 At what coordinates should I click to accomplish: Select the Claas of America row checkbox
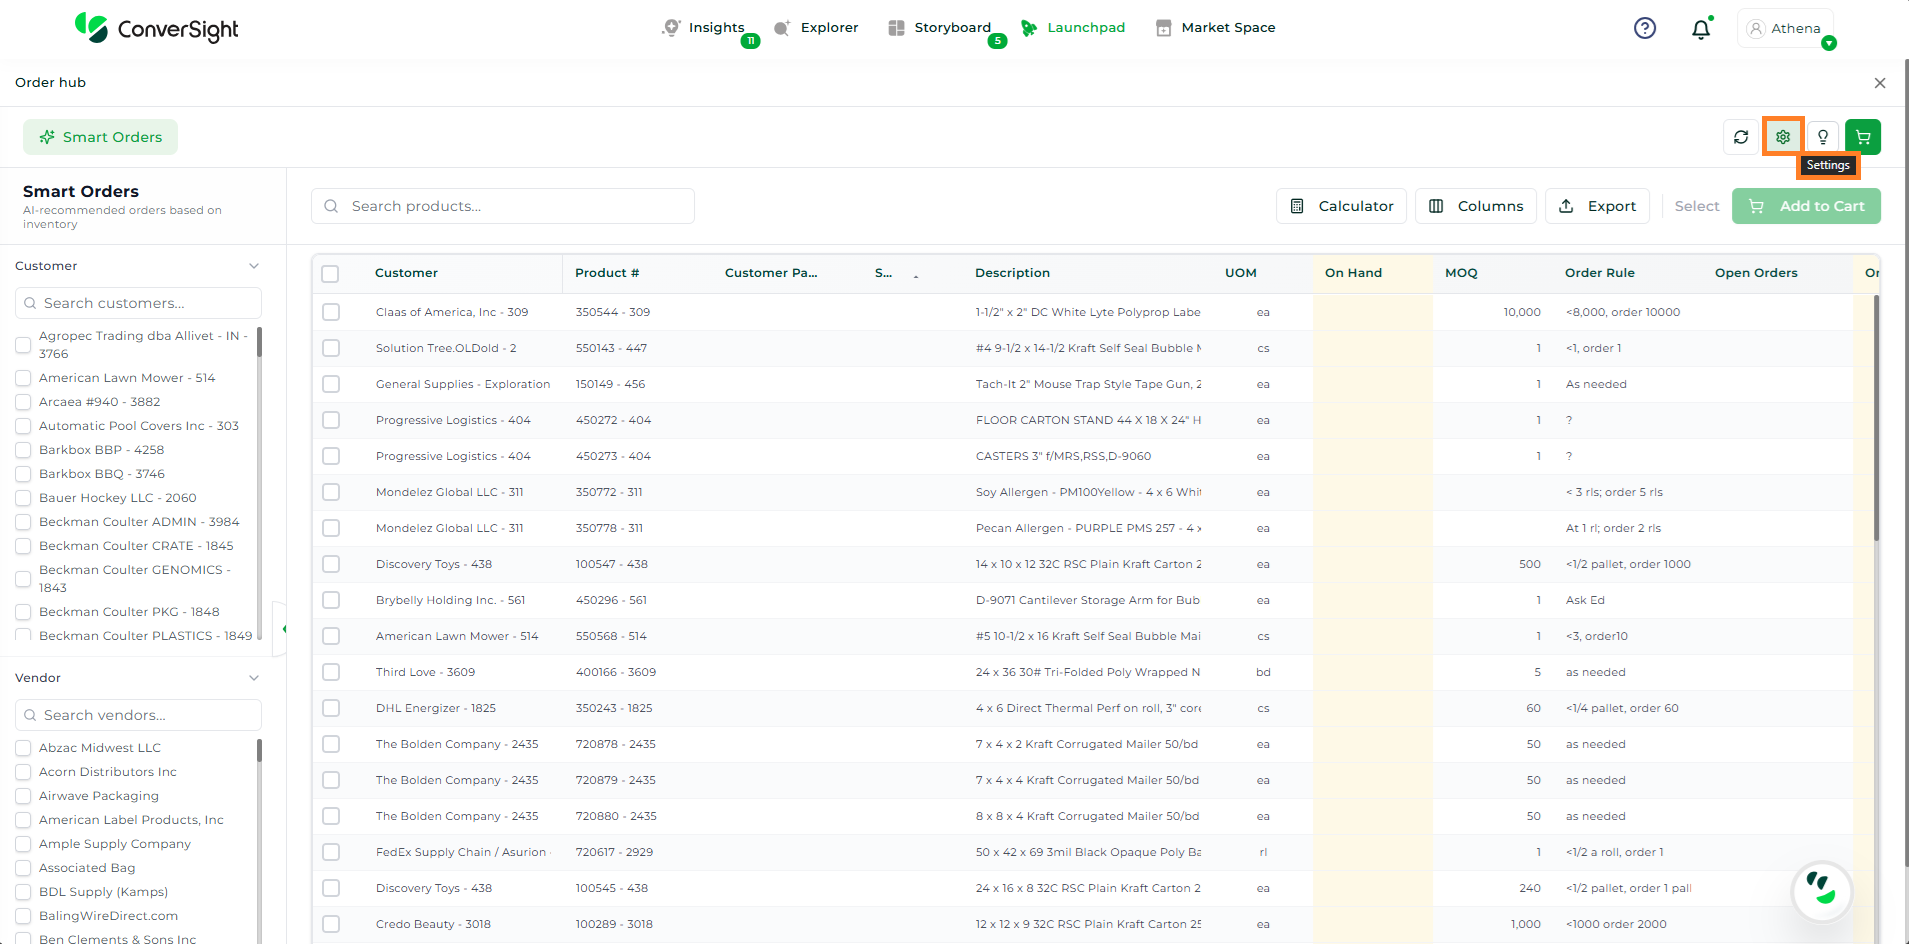click(x=331, y=312)
